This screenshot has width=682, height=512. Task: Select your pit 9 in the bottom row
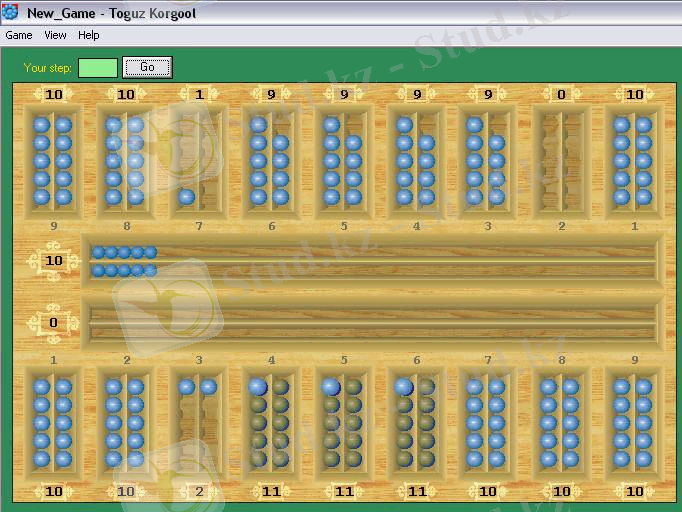[x=634, y=422]
